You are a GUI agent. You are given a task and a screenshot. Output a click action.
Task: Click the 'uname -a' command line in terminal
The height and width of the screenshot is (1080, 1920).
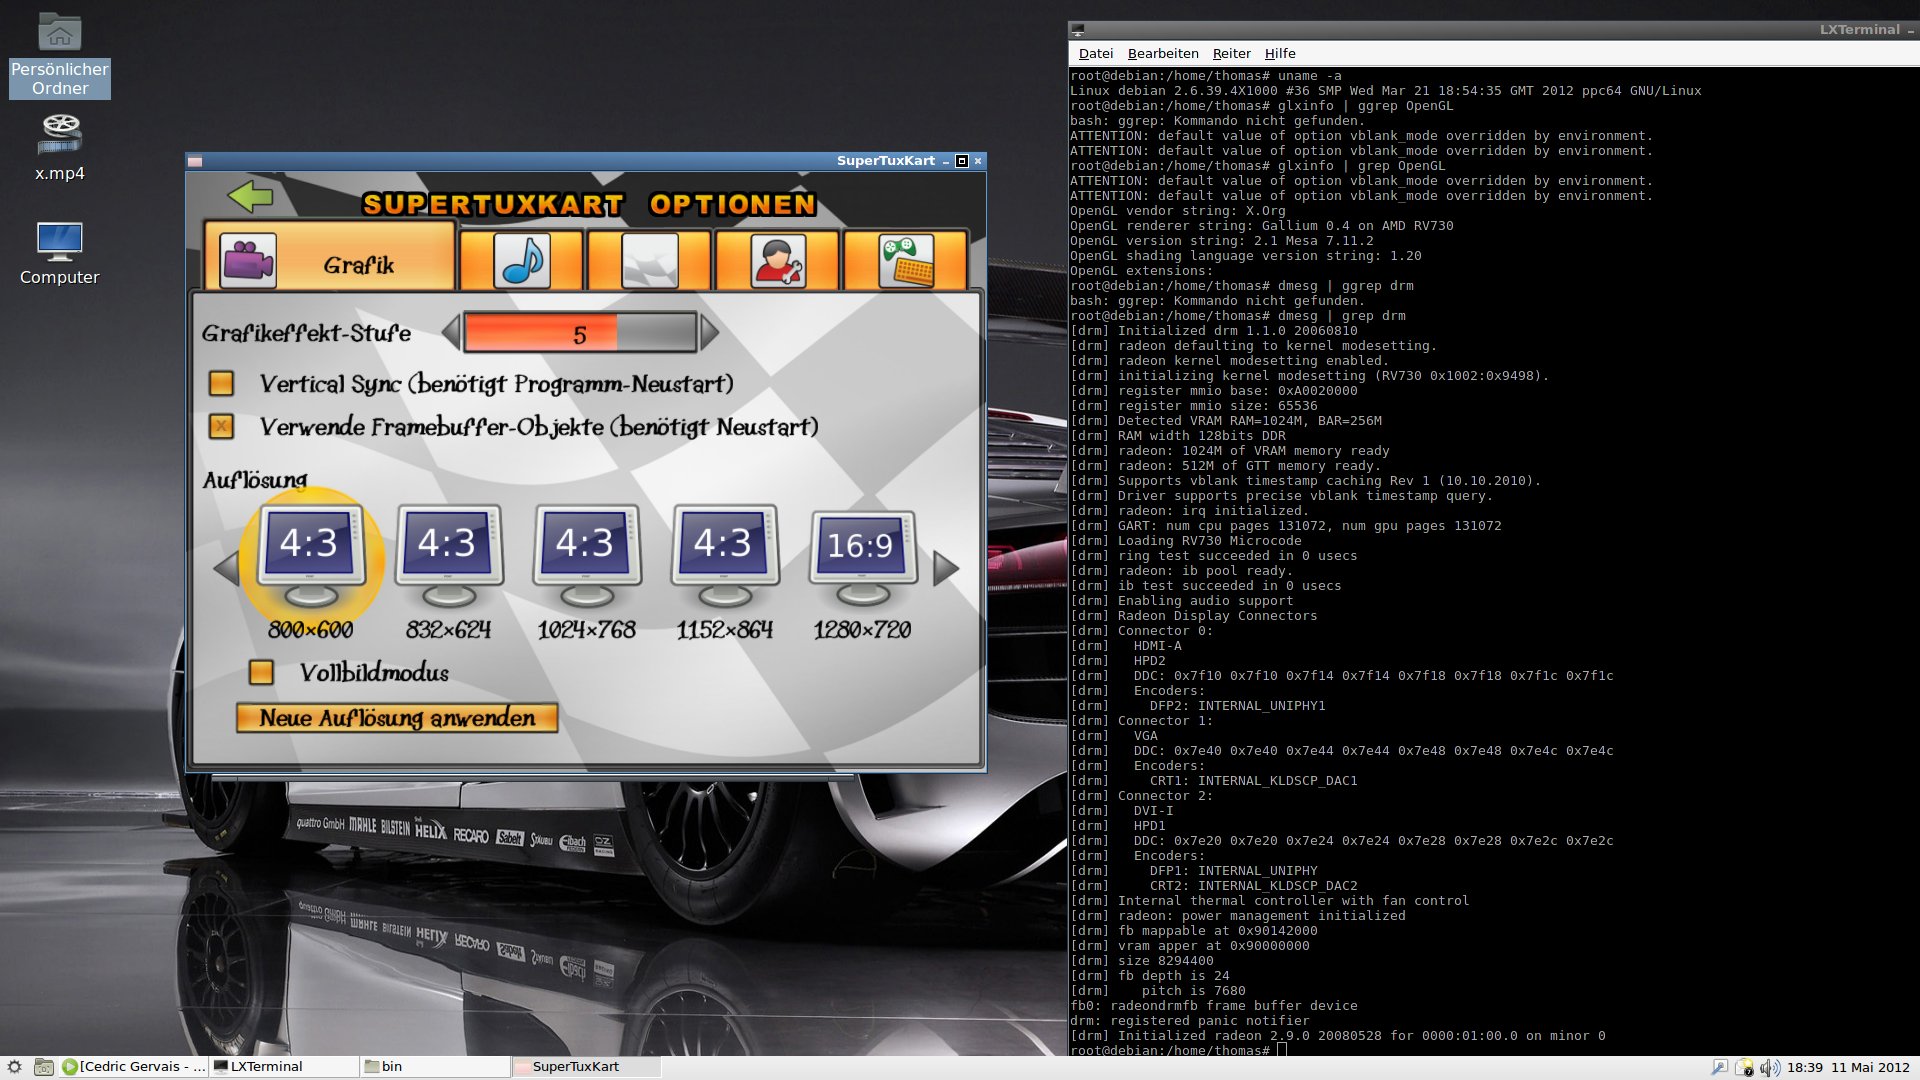(x=1206, y=76)
